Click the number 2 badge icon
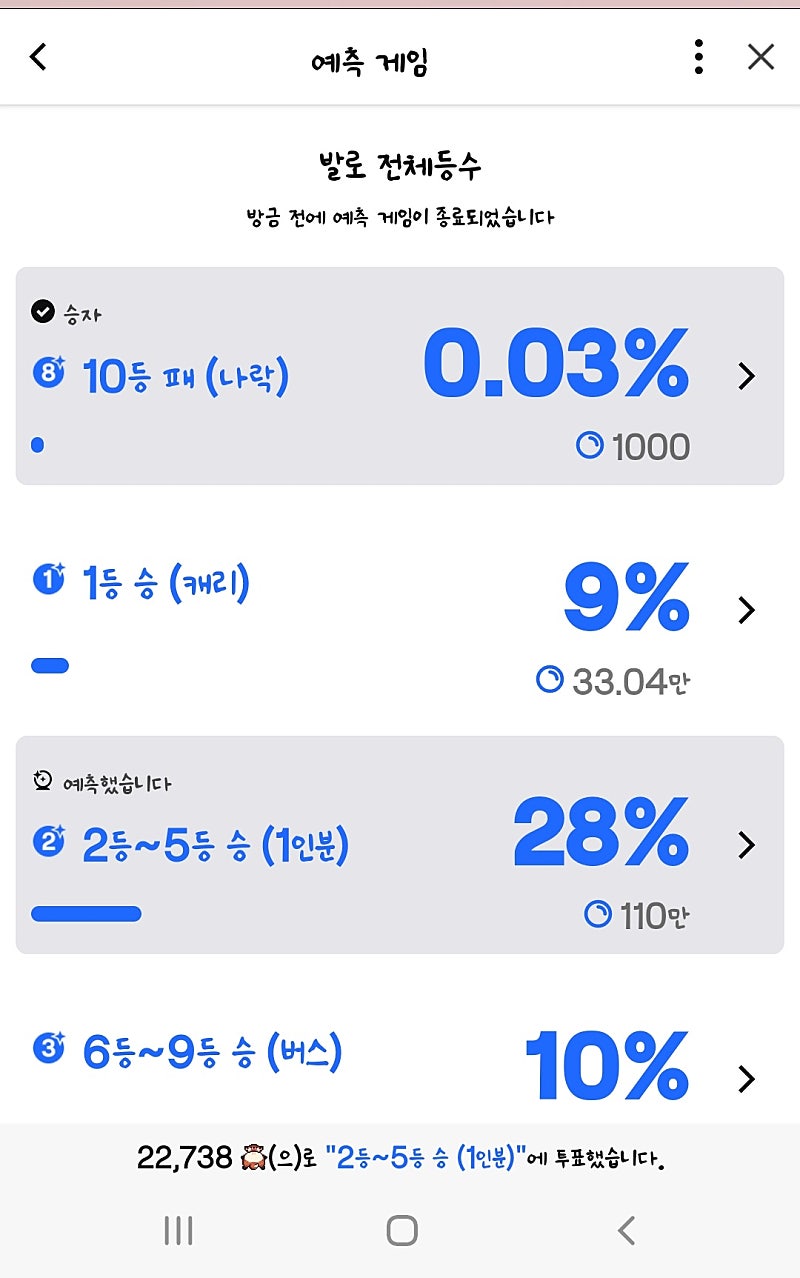 pos(48,843)
